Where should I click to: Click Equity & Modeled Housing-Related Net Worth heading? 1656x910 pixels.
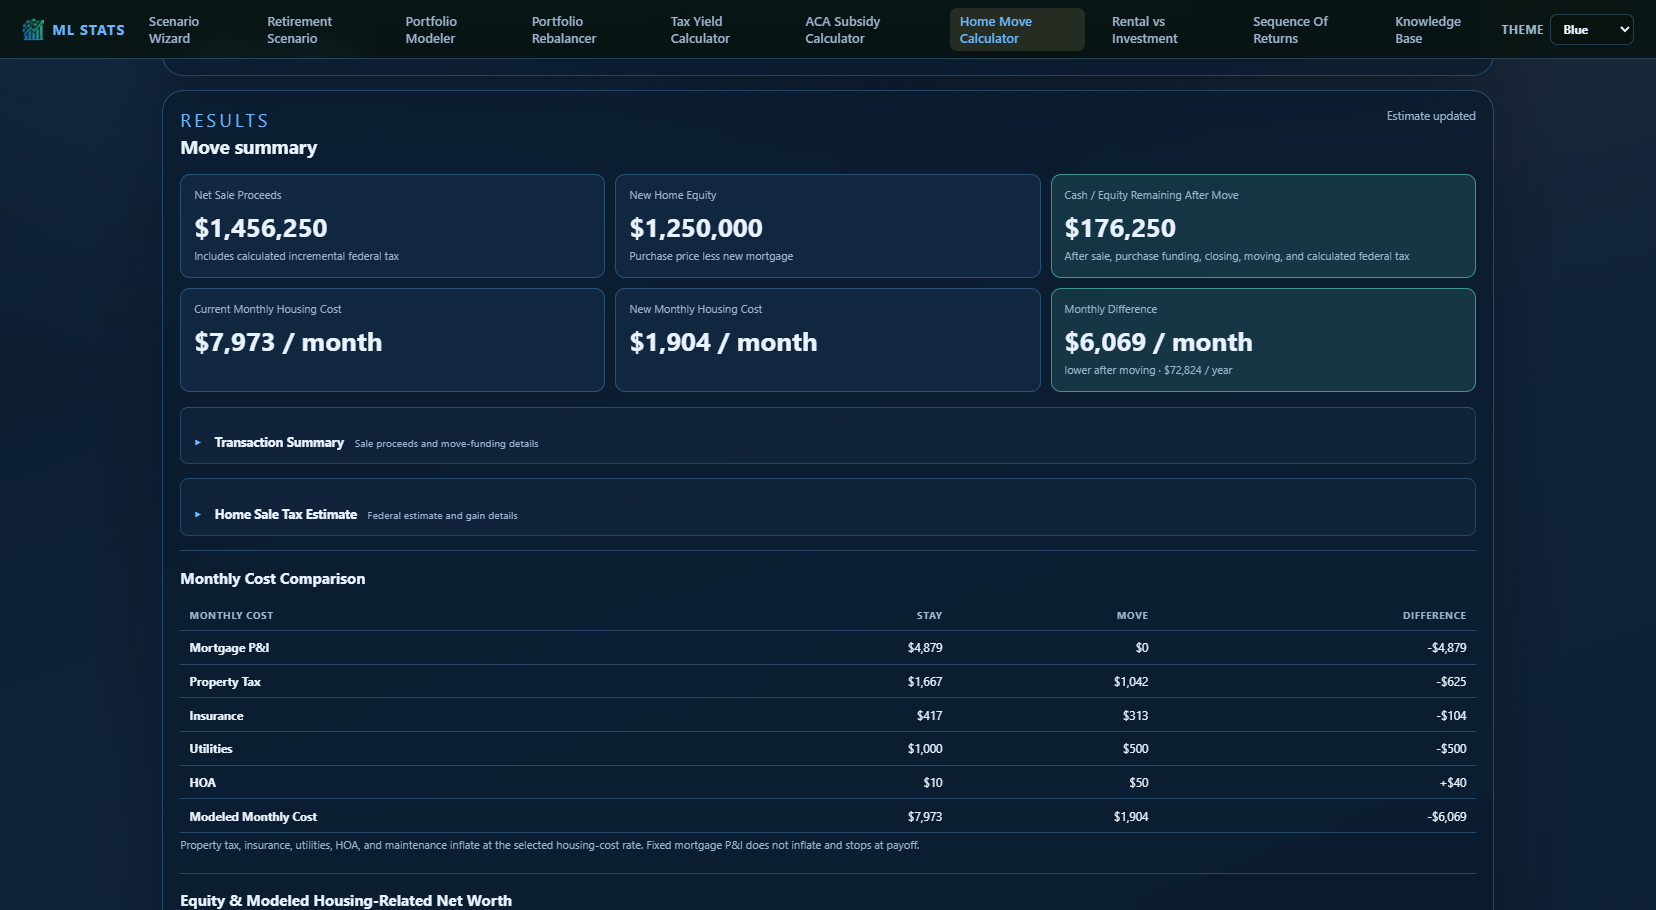(346, 901)
